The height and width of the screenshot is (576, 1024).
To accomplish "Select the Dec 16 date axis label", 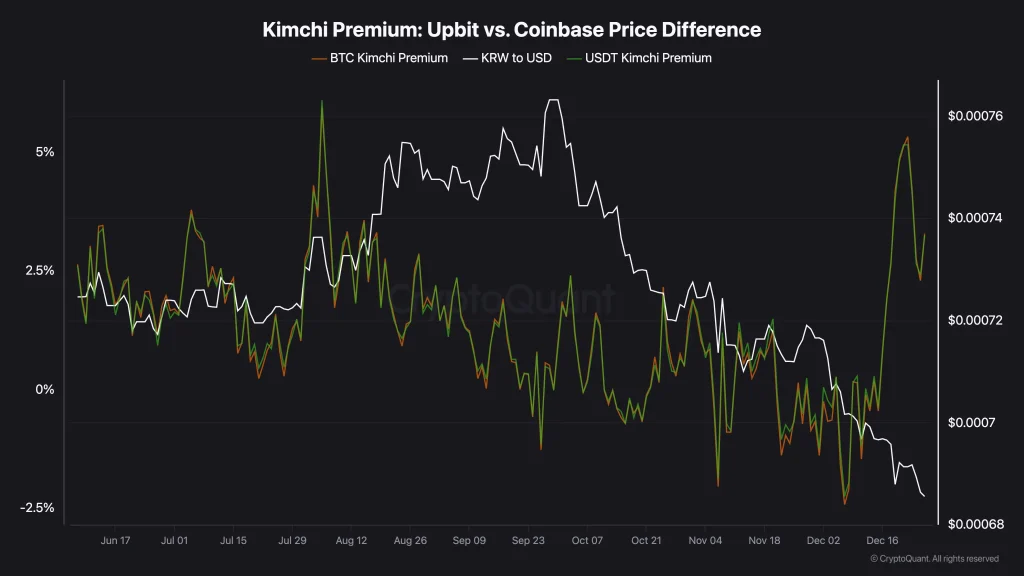I will coord(882,541).
